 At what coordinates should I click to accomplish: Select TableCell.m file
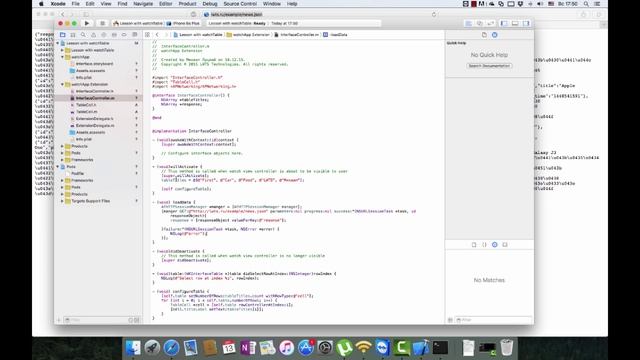pos(86,111)
